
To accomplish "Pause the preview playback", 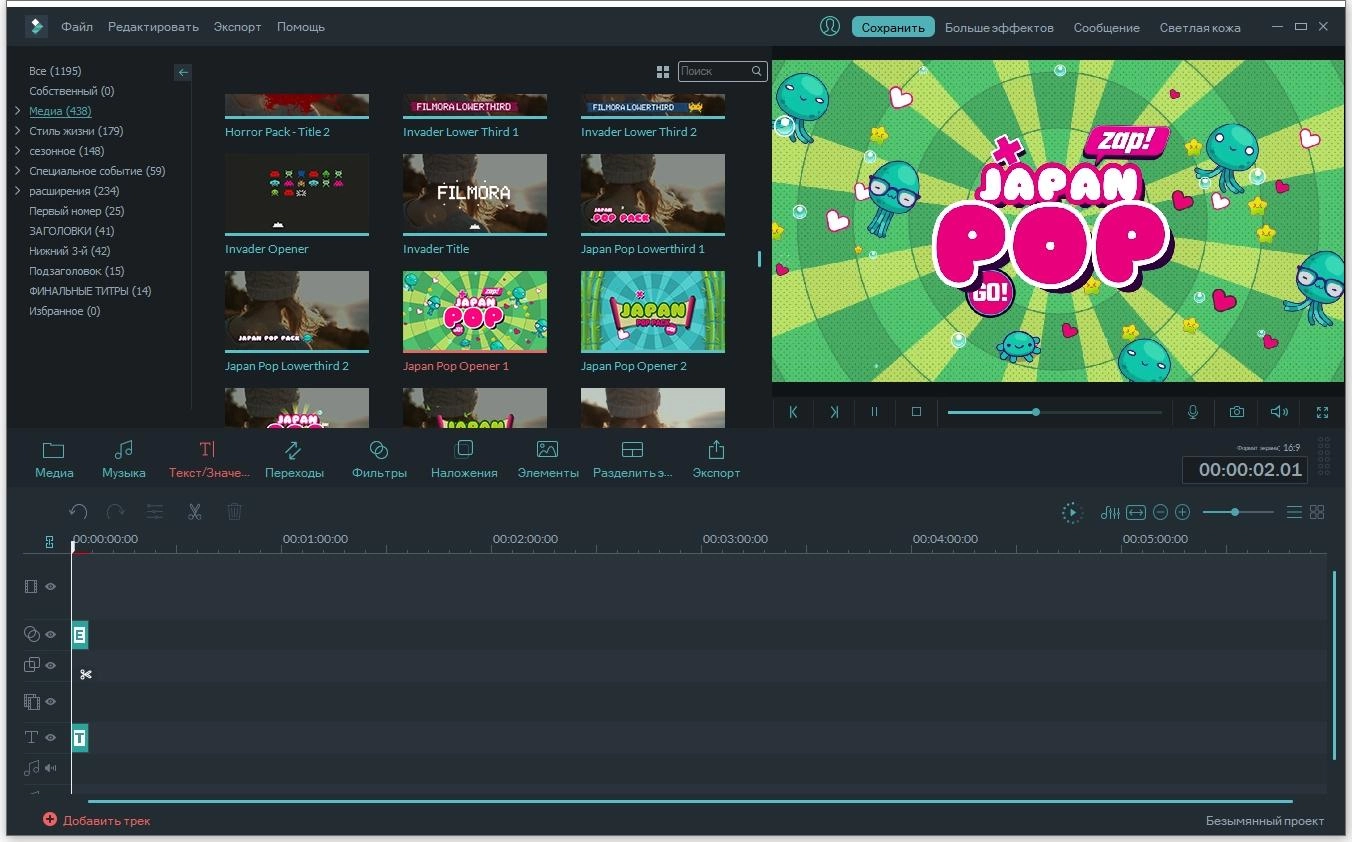I will coord(874,411).
